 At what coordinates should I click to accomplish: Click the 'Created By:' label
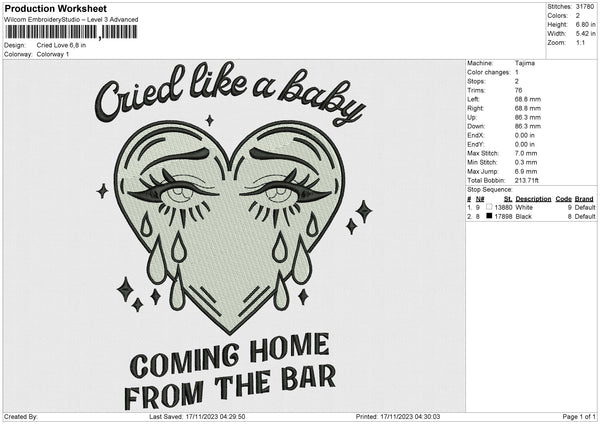pos(21,417)
